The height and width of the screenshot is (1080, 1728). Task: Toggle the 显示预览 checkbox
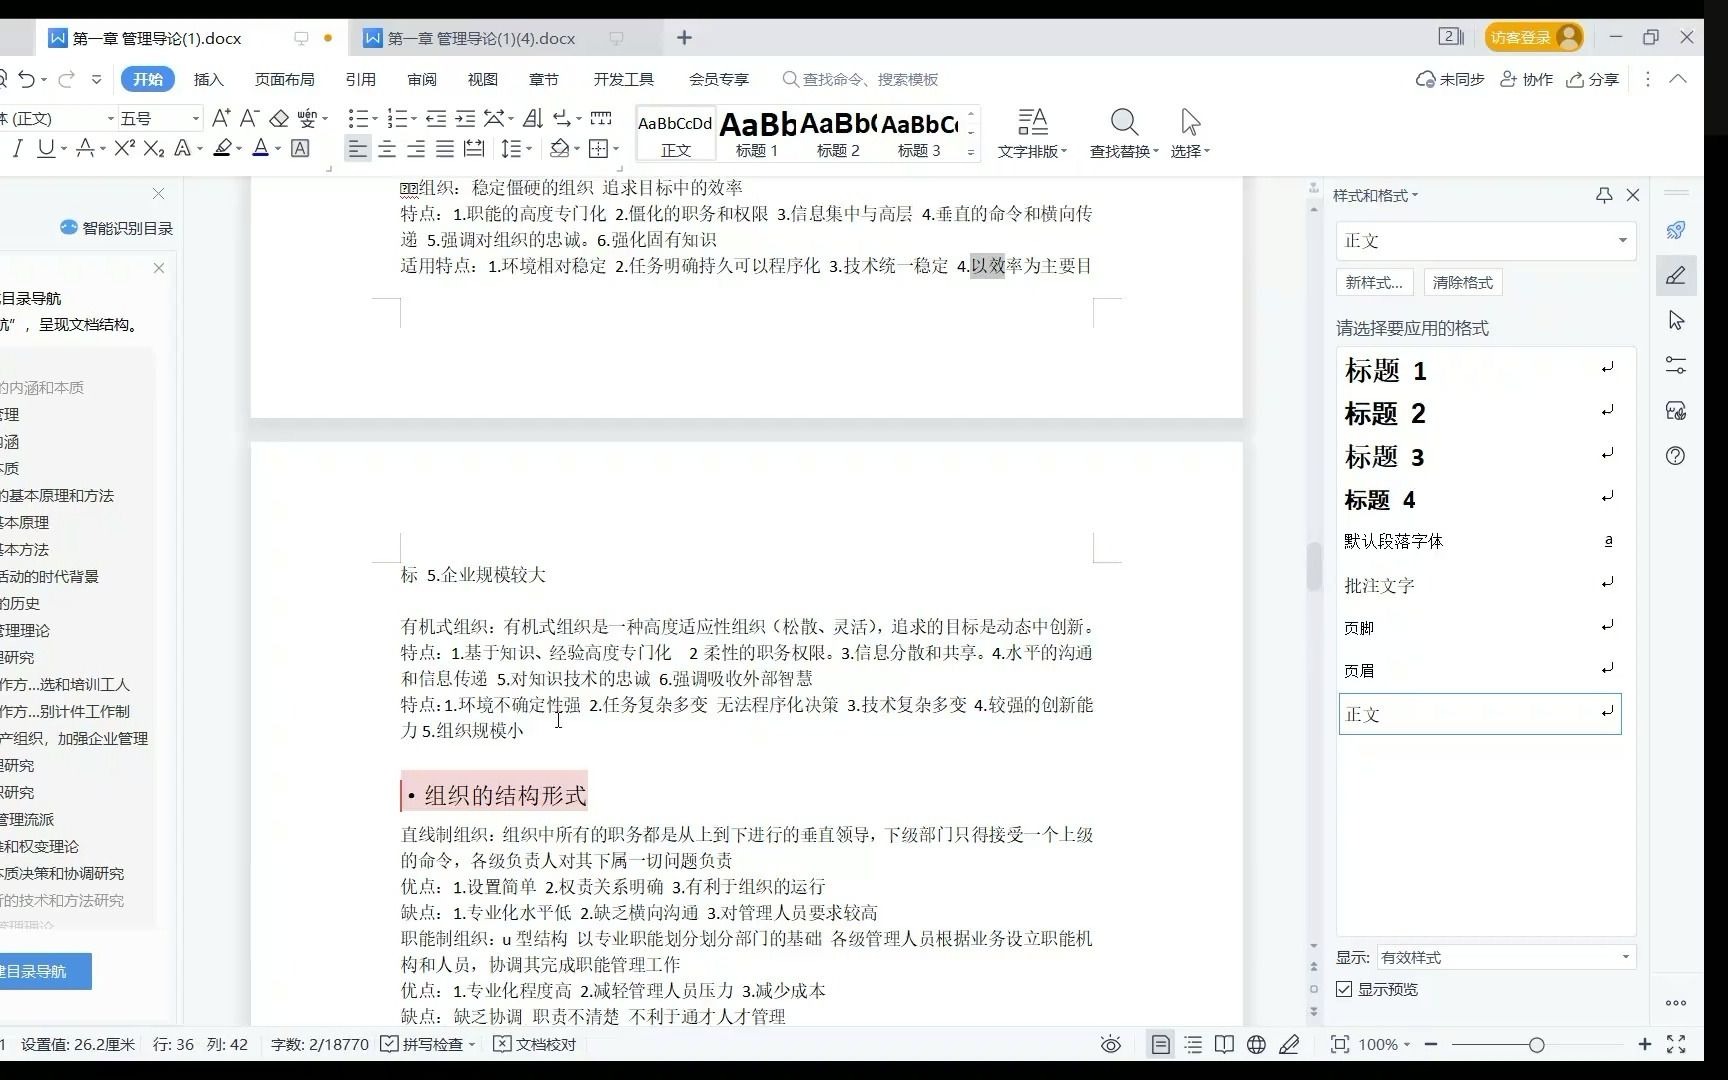coord(1345,989)
